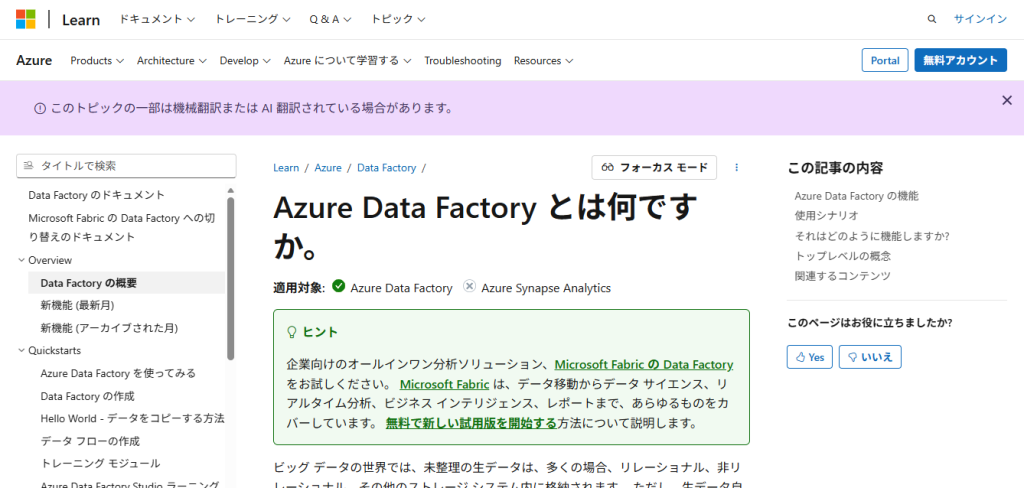Collapse the Overview tree section
The height and width of the screenshot is (488, 1024).
click(44, 260)
